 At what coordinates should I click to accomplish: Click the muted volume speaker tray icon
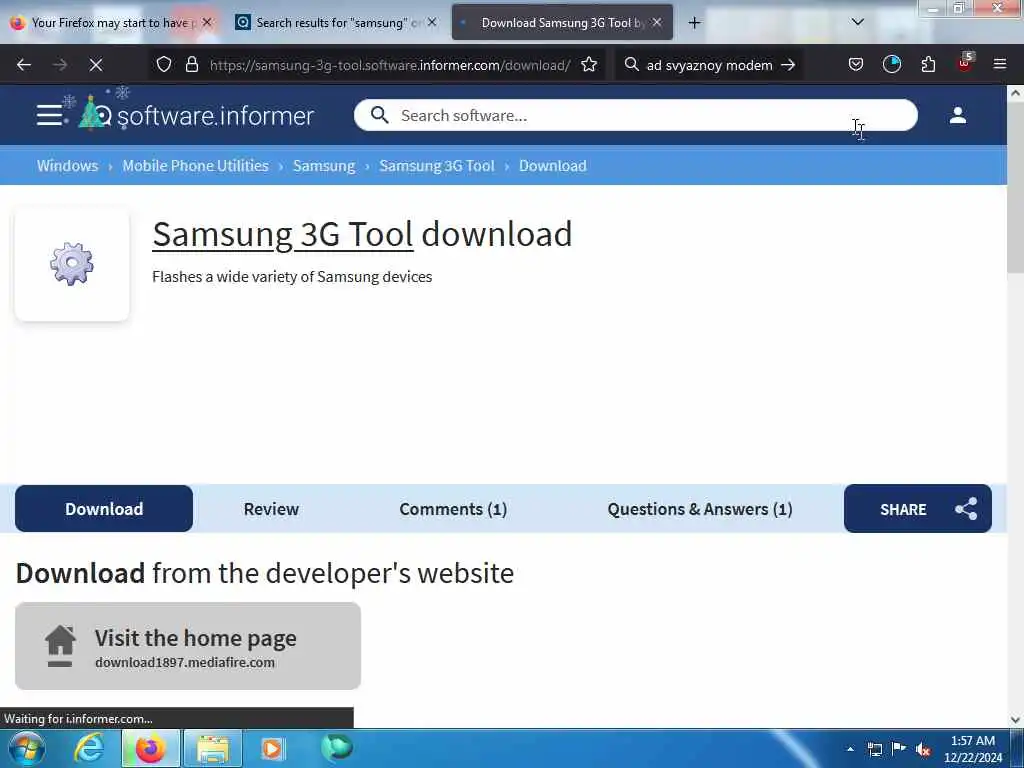pyautogui.click(x=923, y=750)
